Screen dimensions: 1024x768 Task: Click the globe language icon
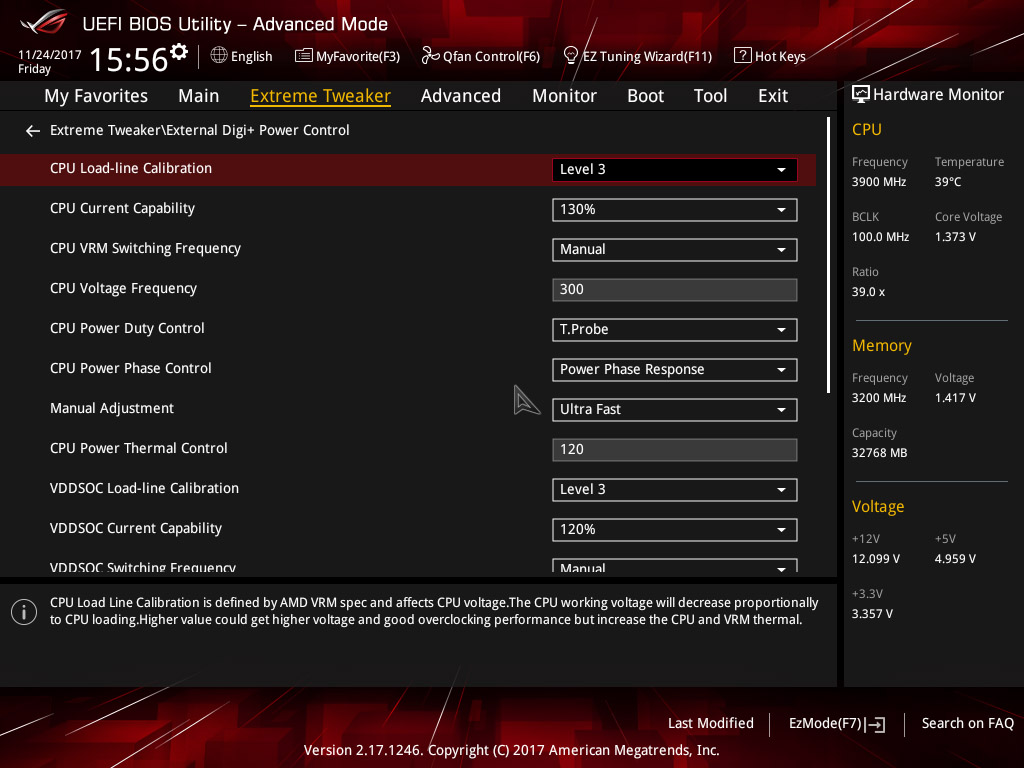click(x=219, y=56)
